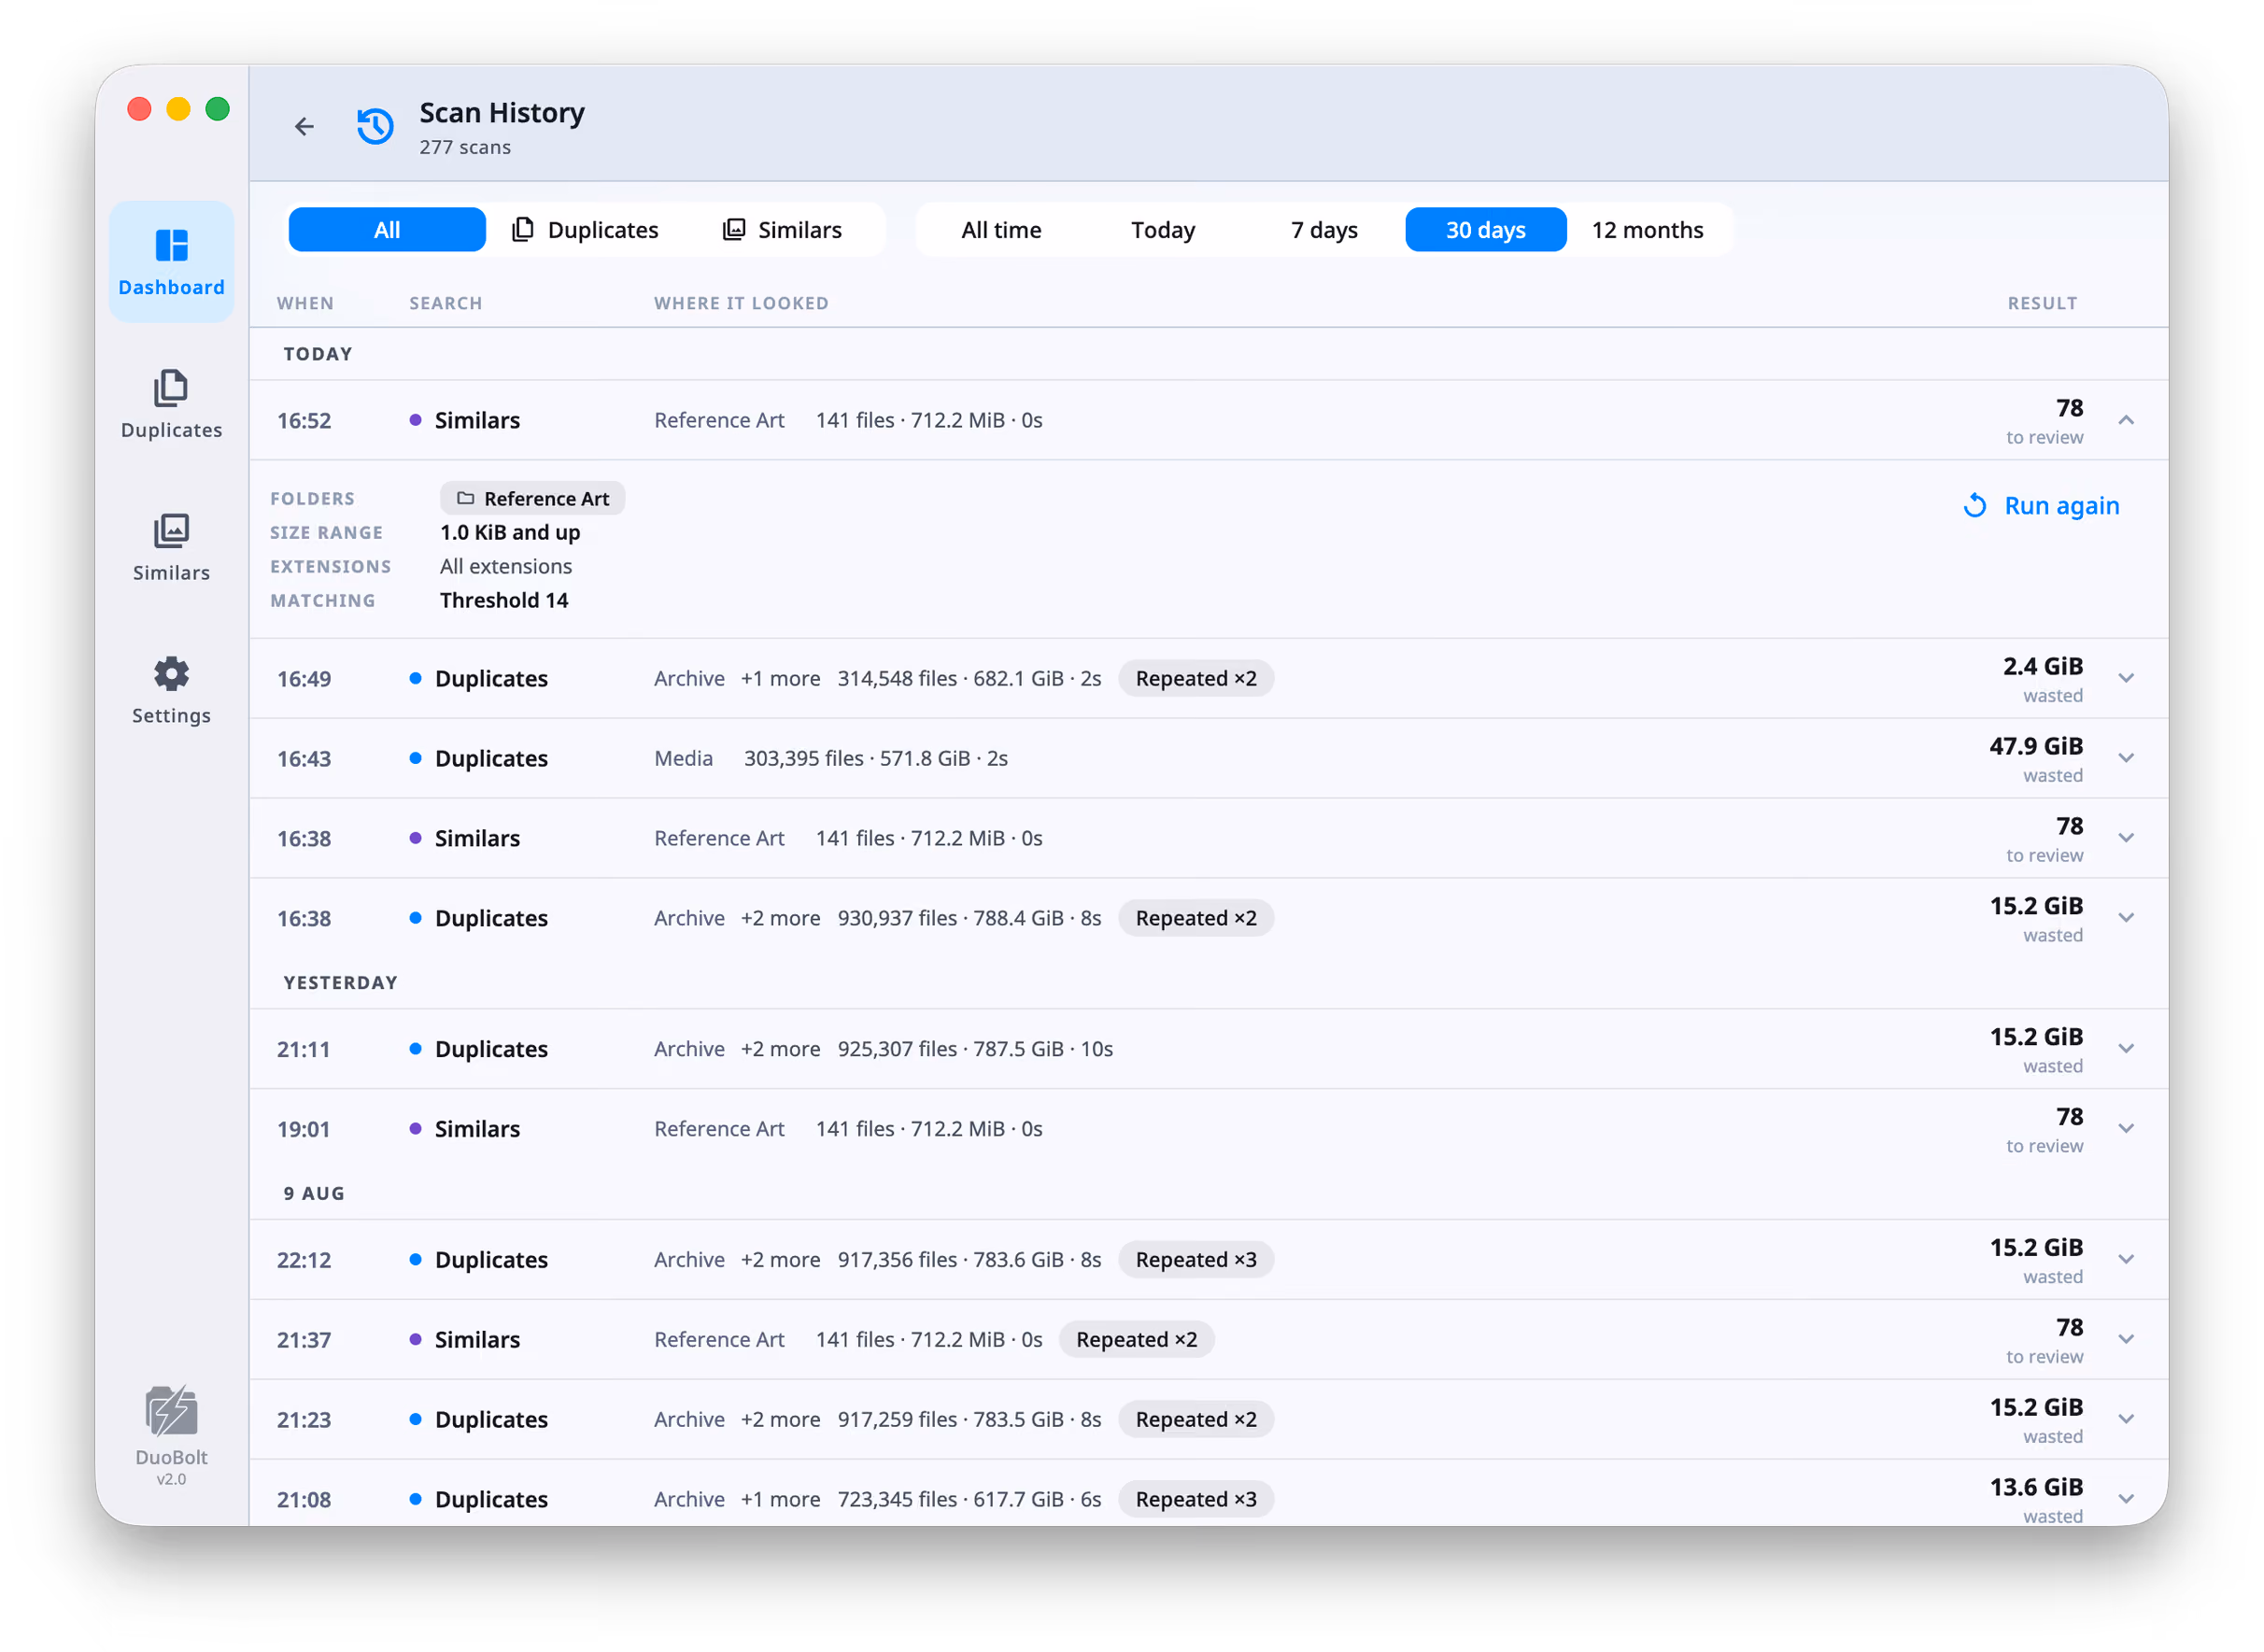Viewport: 2264px width, 1652px height.
Task: Open Duplicates in the sidebar
Action: (x=171, y=405)
